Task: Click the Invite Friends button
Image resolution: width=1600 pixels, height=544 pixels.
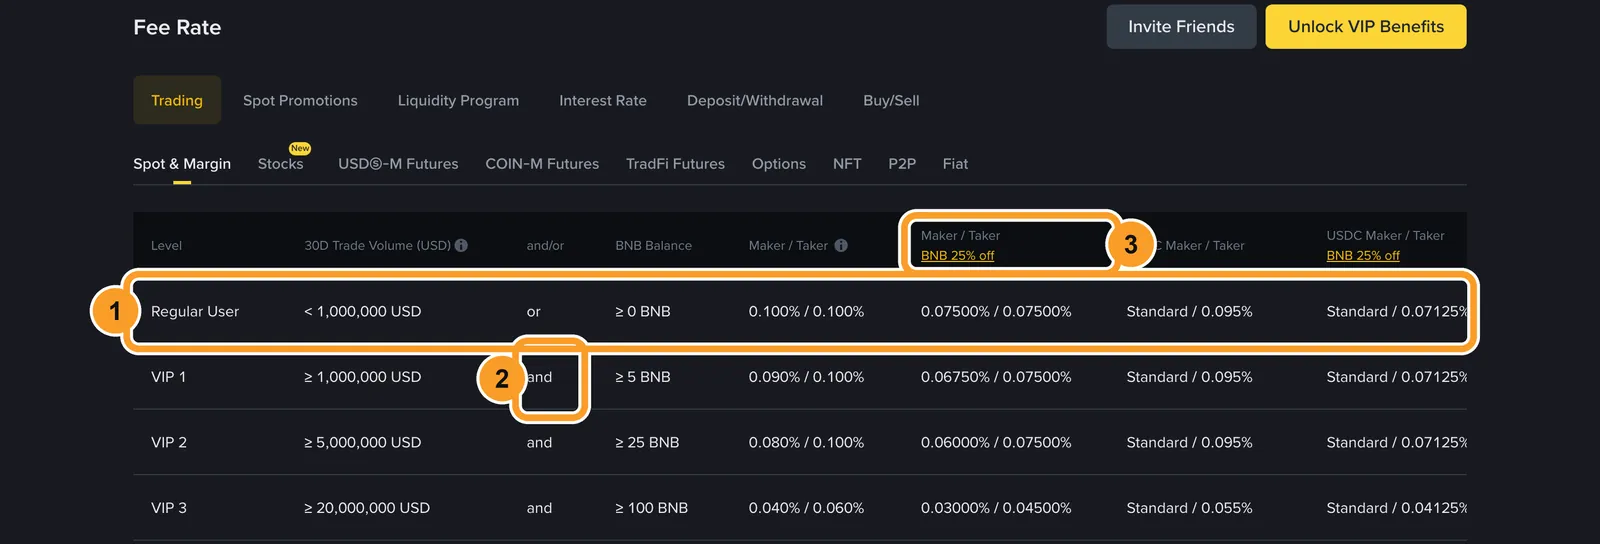Action: 1181,27
